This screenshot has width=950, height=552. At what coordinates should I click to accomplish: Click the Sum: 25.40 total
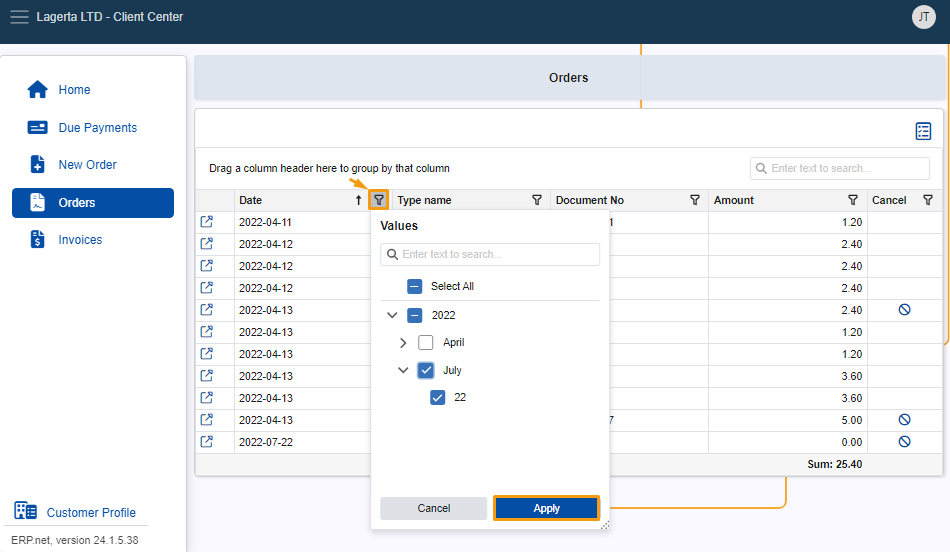pyautogui.click(x=834, y=464)
